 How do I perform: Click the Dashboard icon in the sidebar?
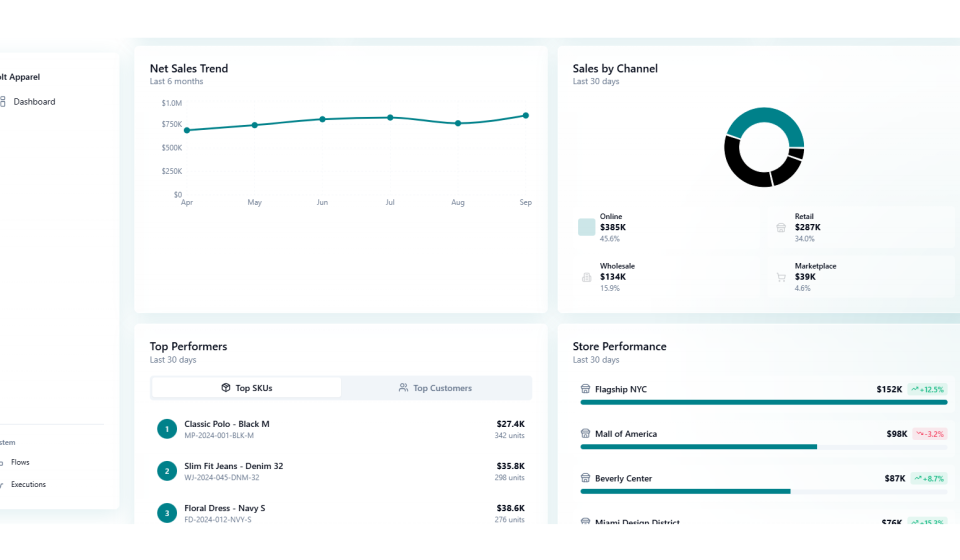[x=2, y=102]
